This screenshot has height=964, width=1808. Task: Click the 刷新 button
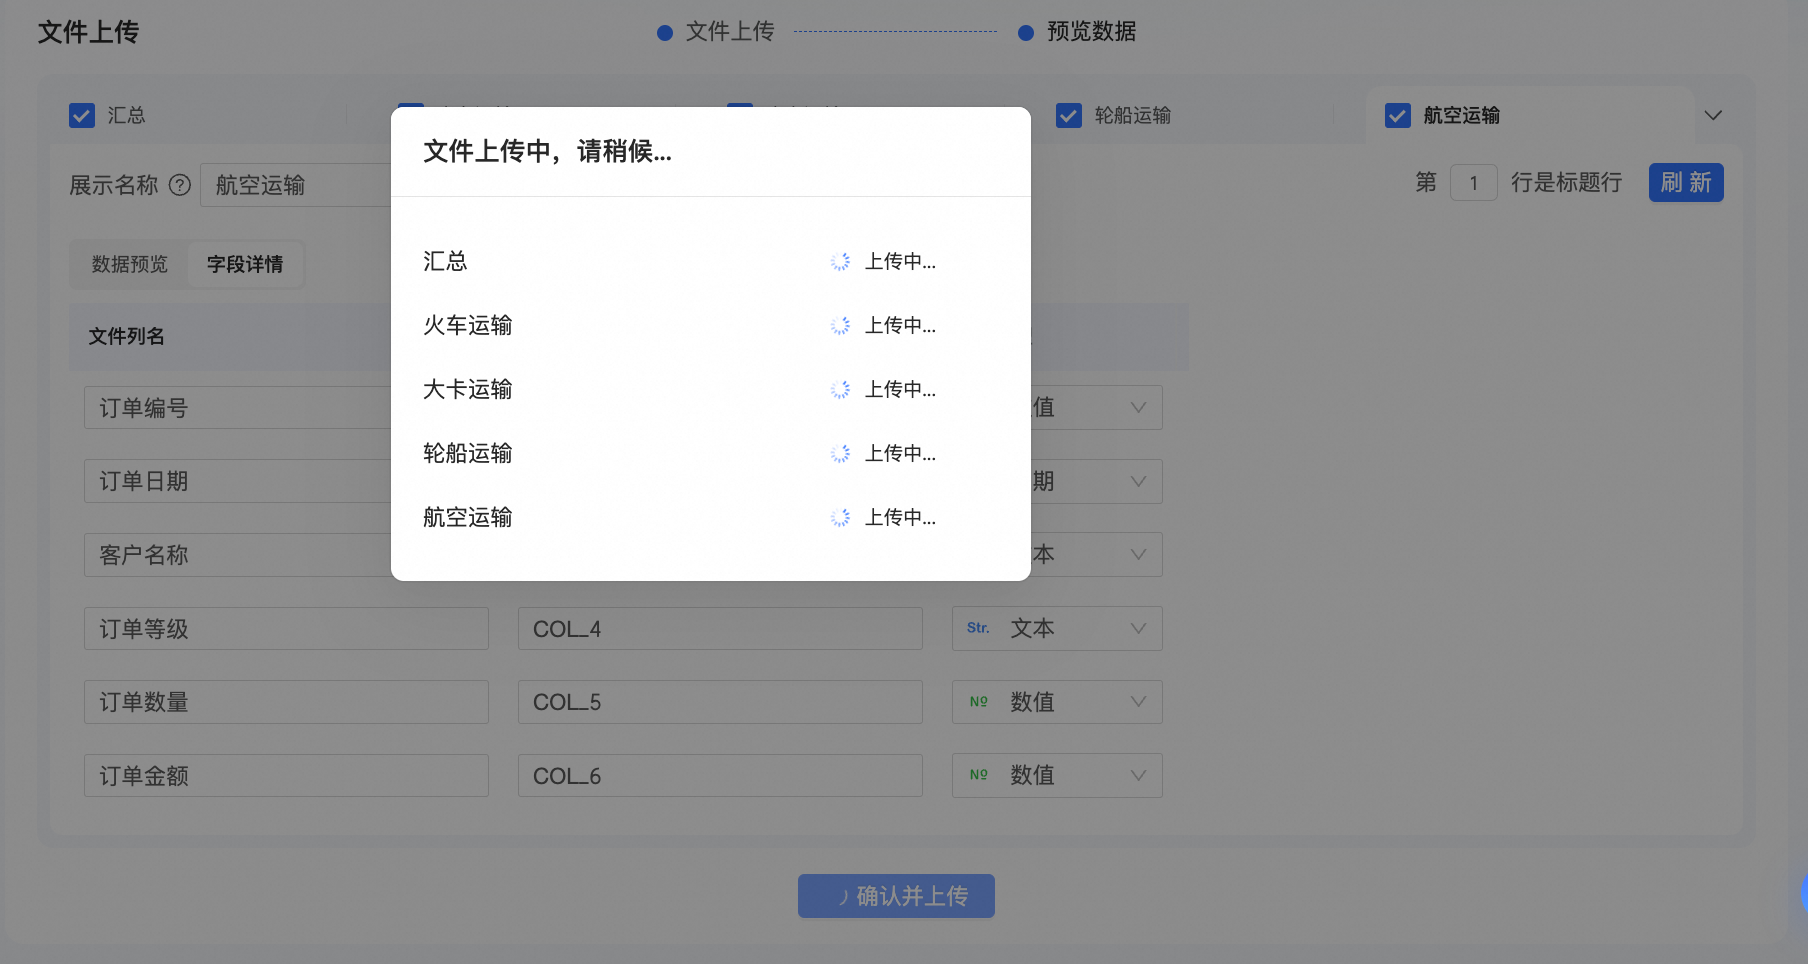(x=1686, y=183)
